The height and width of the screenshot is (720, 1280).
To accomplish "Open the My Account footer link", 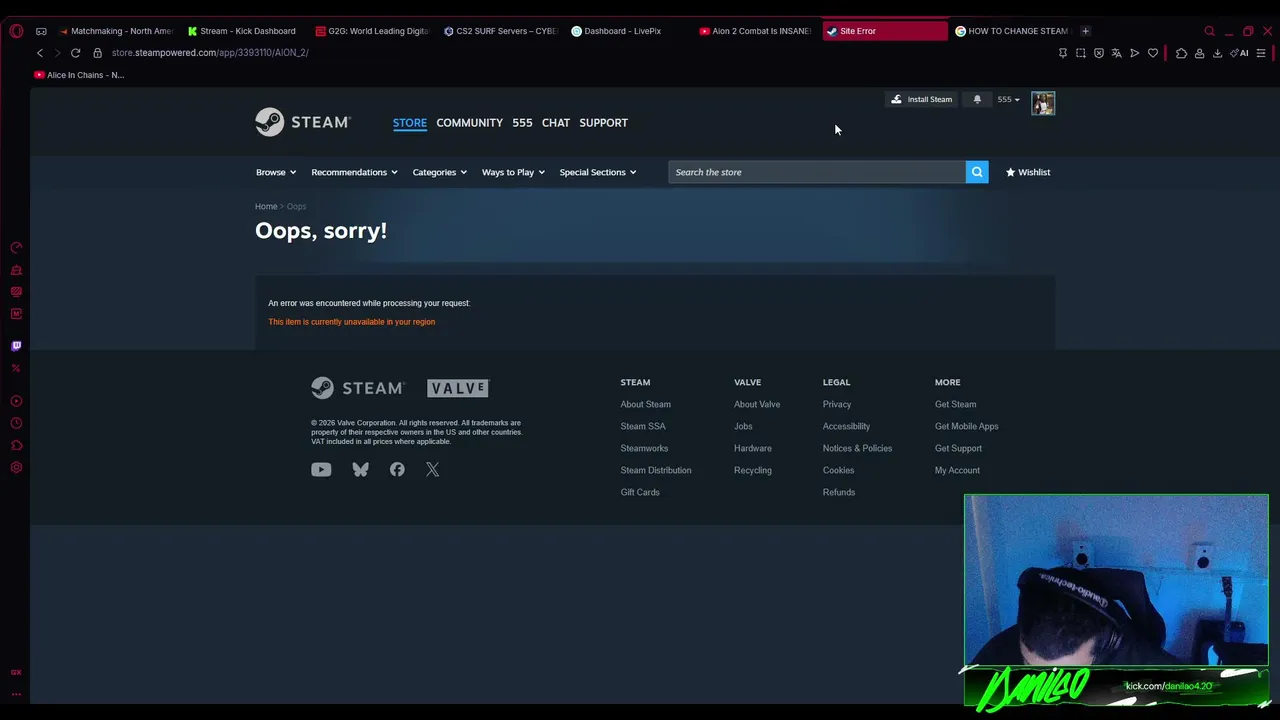I will 957,470.
